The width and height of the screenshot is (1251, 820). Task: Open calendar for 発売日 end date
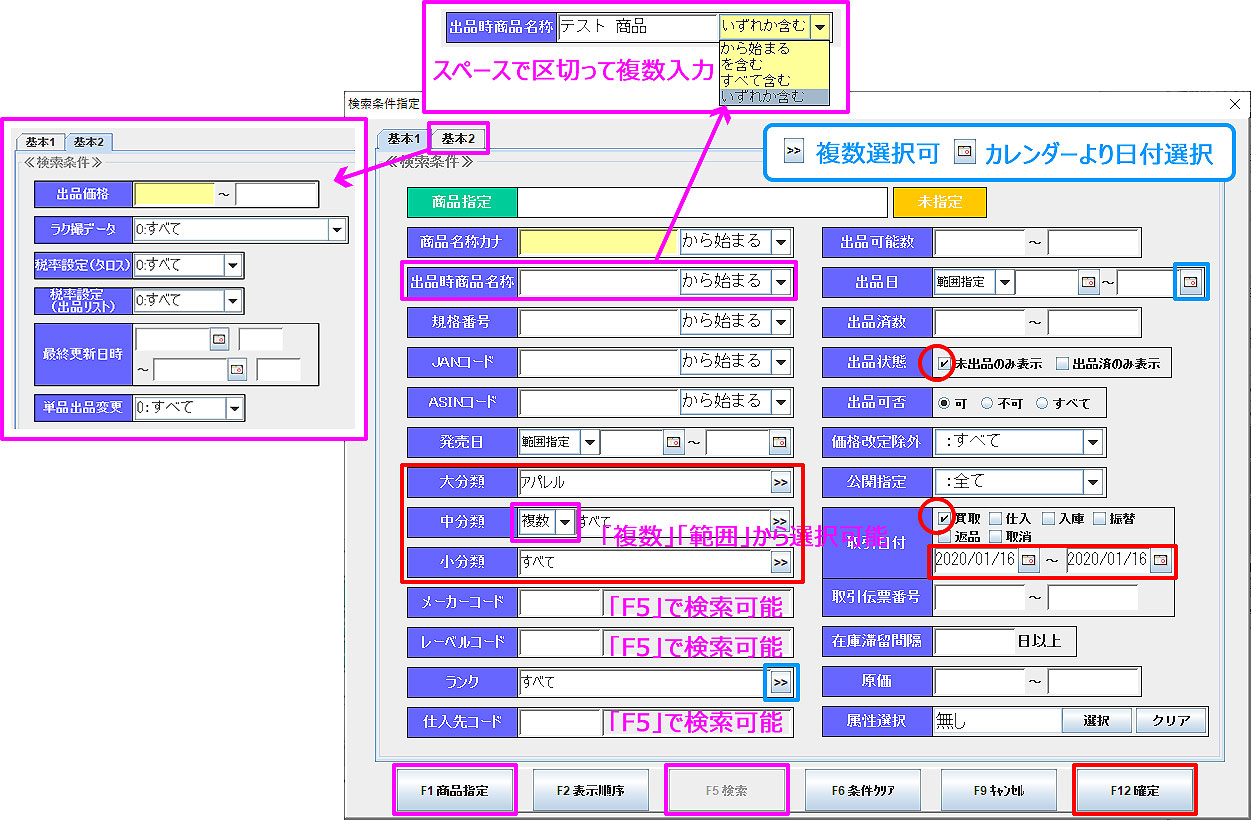tap(778, 442)
